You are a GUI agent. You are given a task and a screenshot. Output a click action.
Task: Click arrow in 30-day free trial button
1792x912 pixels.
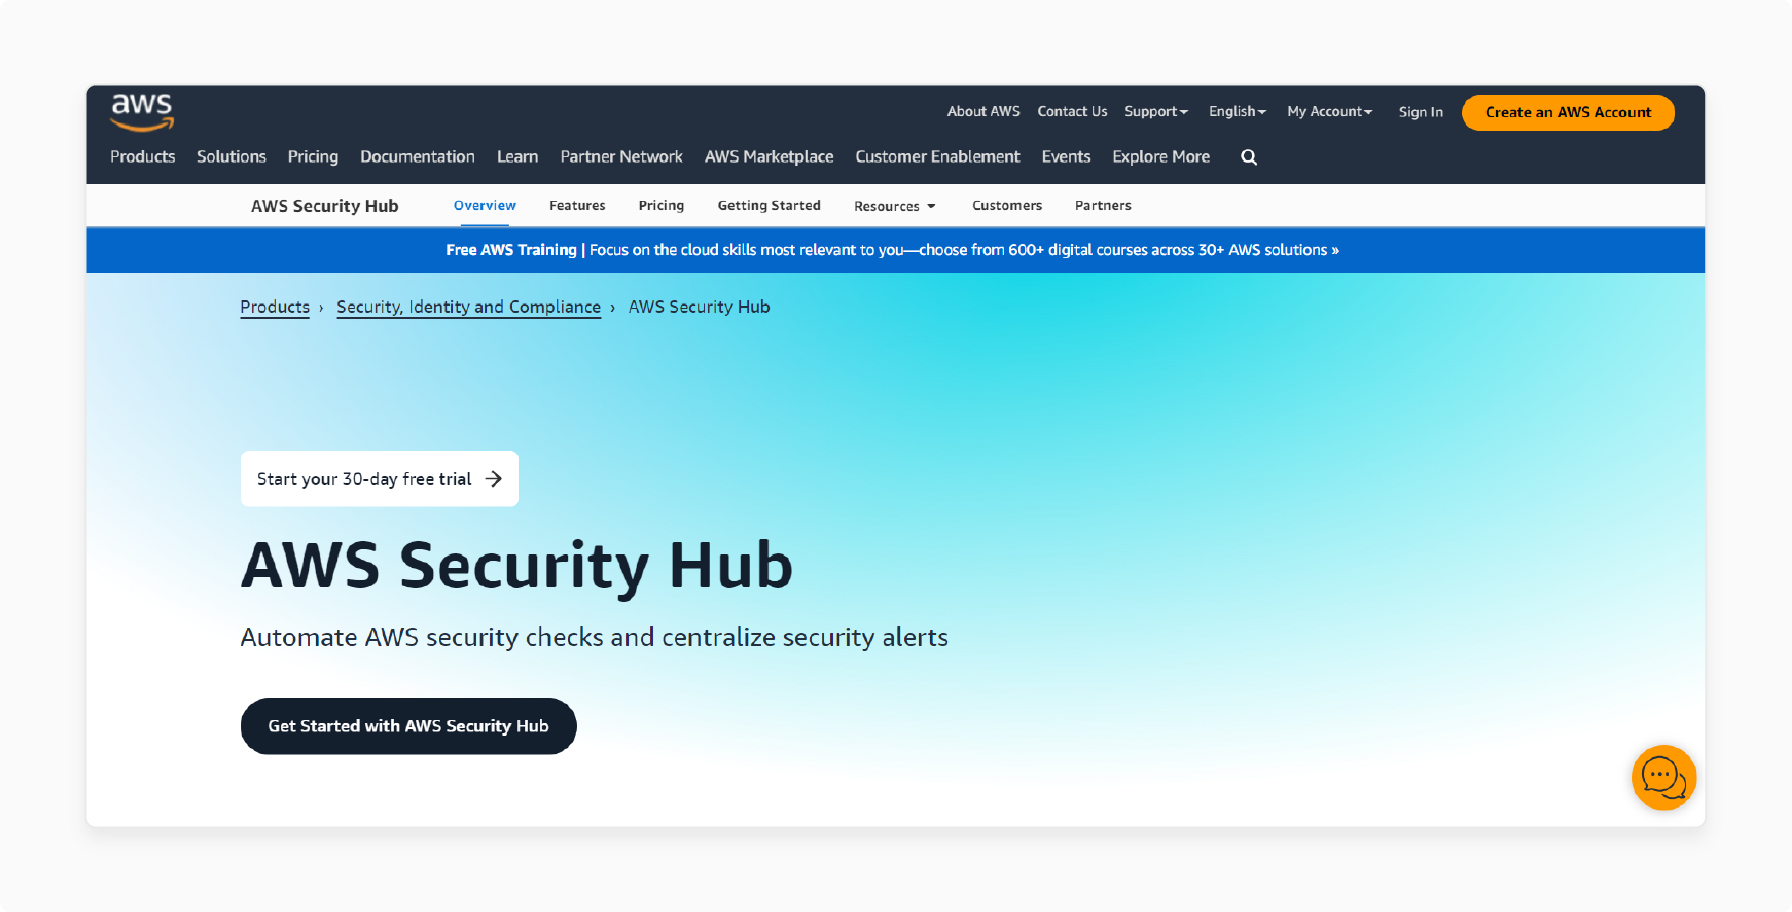494,479
